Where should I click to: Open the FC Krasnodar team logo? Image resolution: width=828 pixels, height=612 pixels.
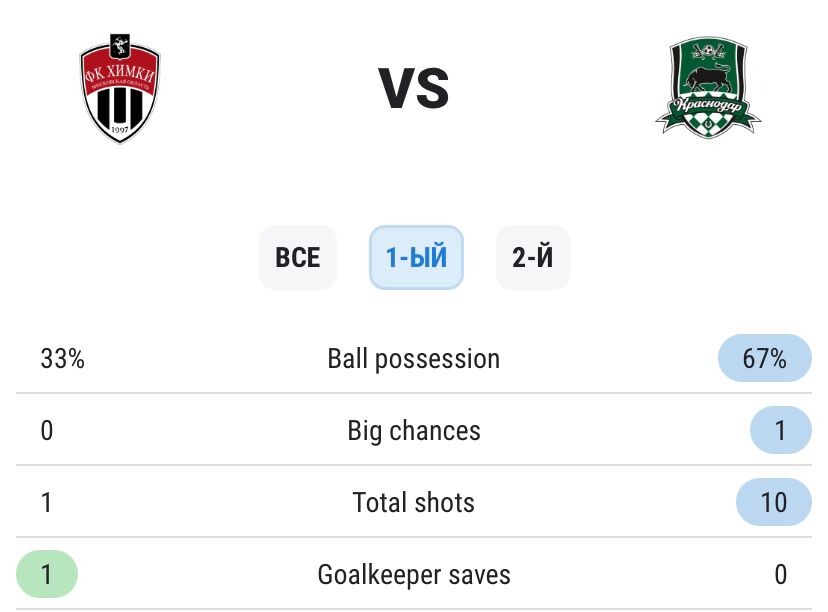click(708, 87)
